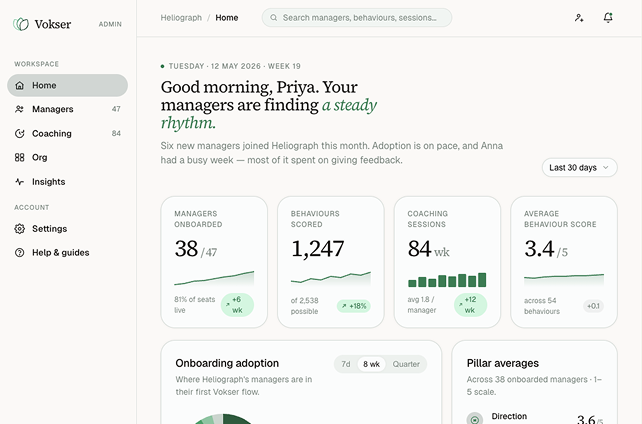This screenshot has height=424, width=642.
Task: Click the +12 wk trend badge
Action: coord(470,305)
